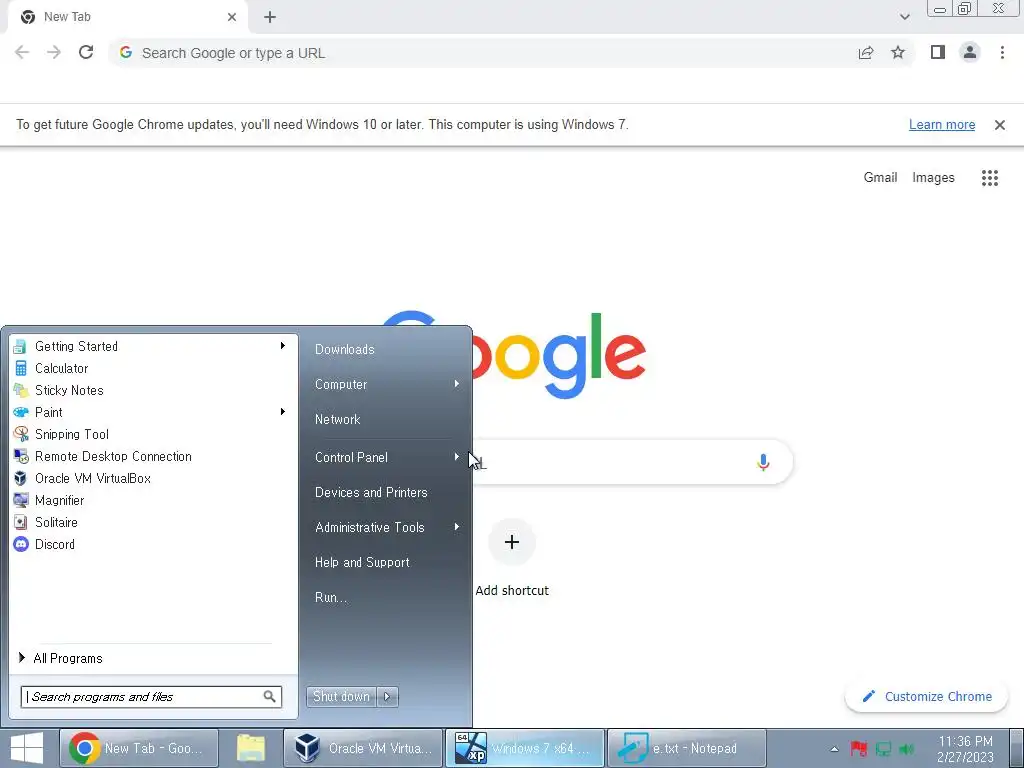The image size is (1024, 768).
Task: Click the Shut down button
Action: click(341, 697)
